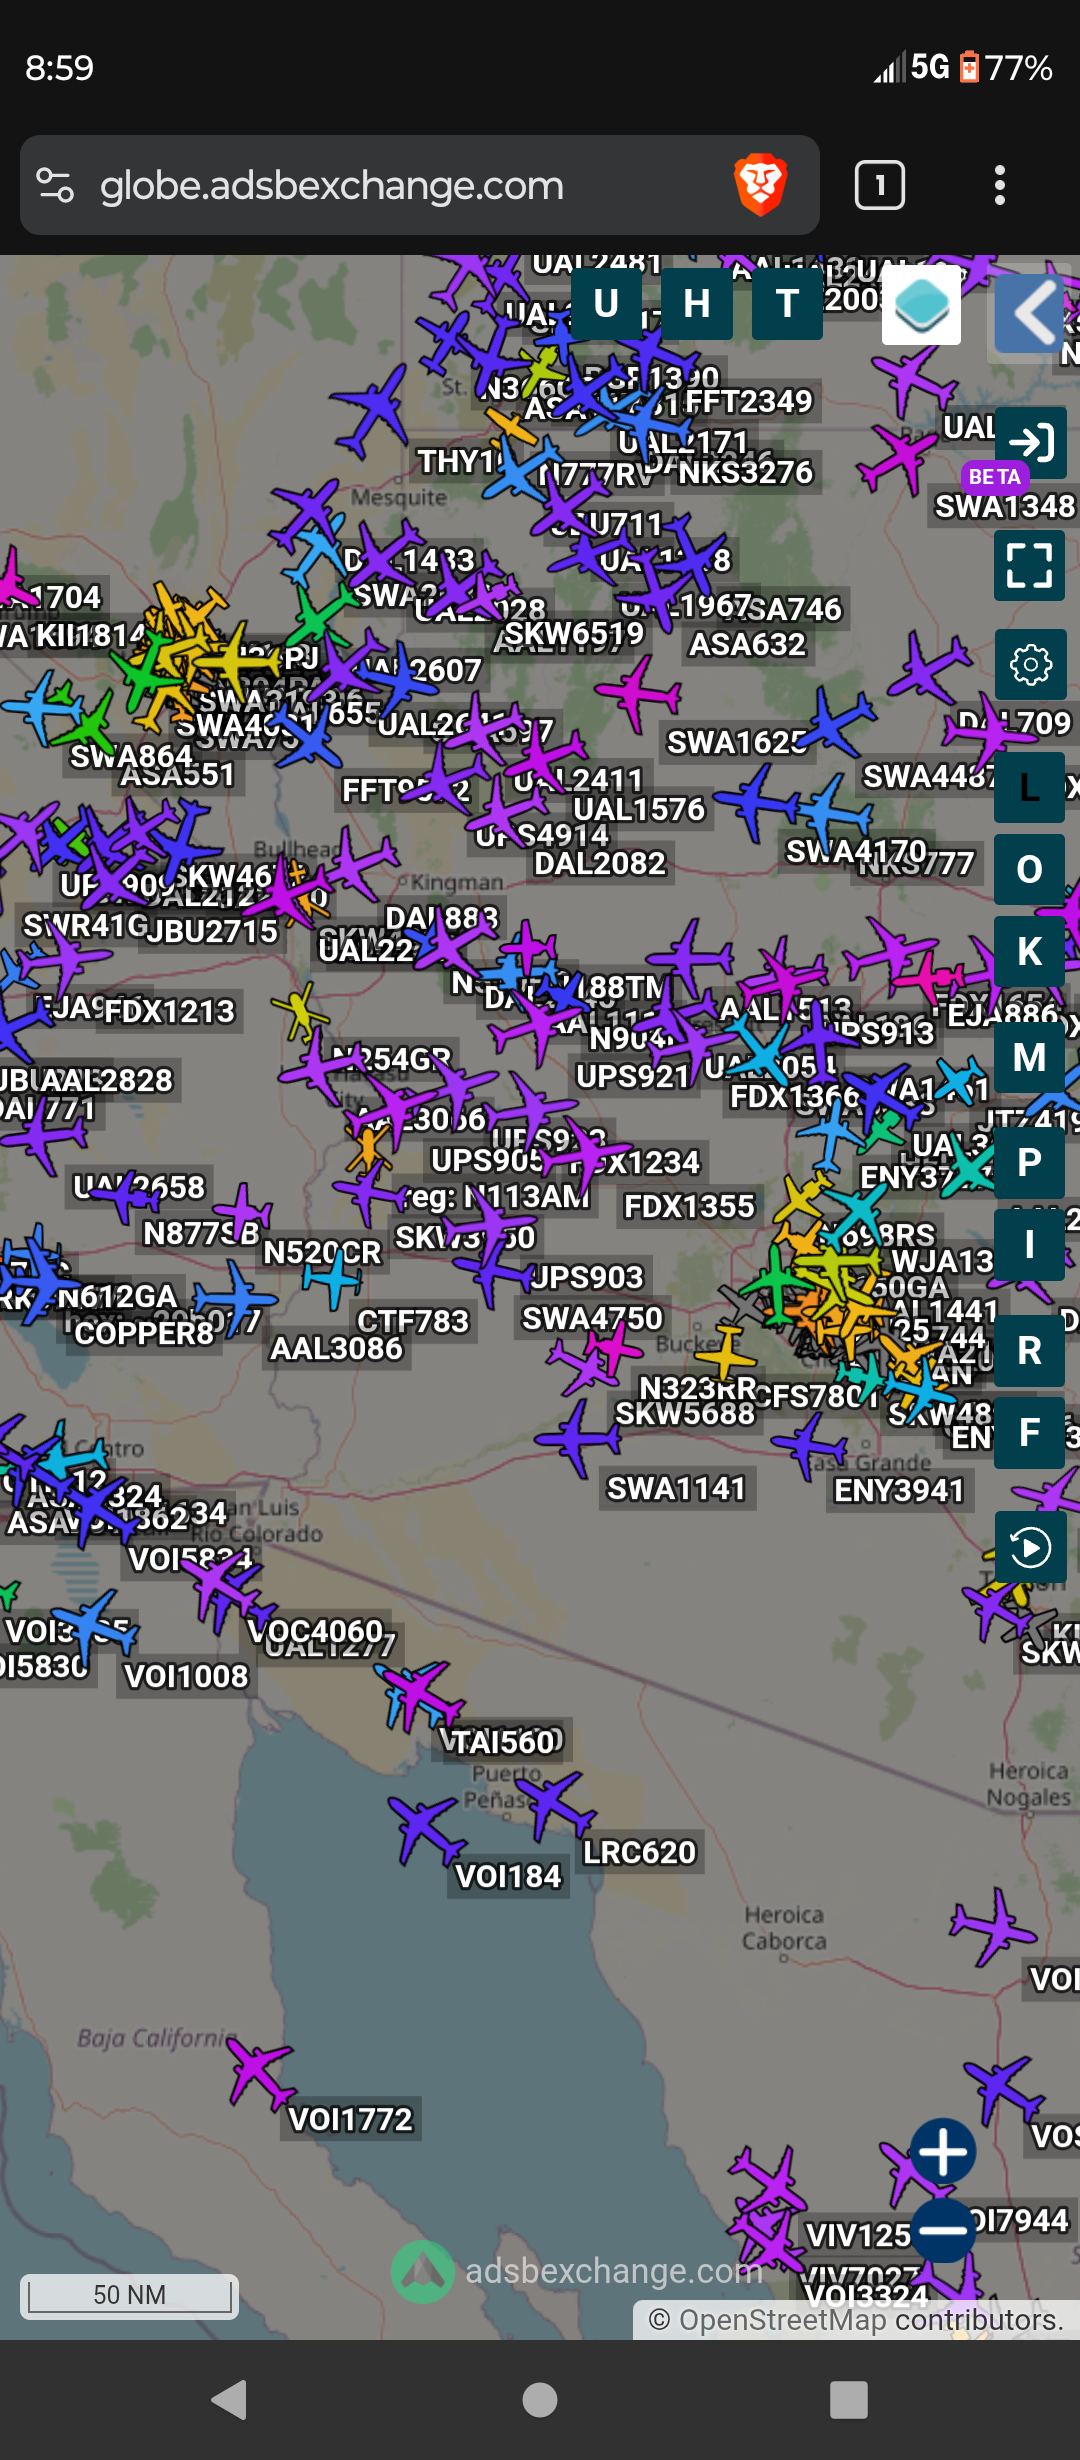Toggle the F map button
Screen dimensions: 1080x2460
1029,1433
